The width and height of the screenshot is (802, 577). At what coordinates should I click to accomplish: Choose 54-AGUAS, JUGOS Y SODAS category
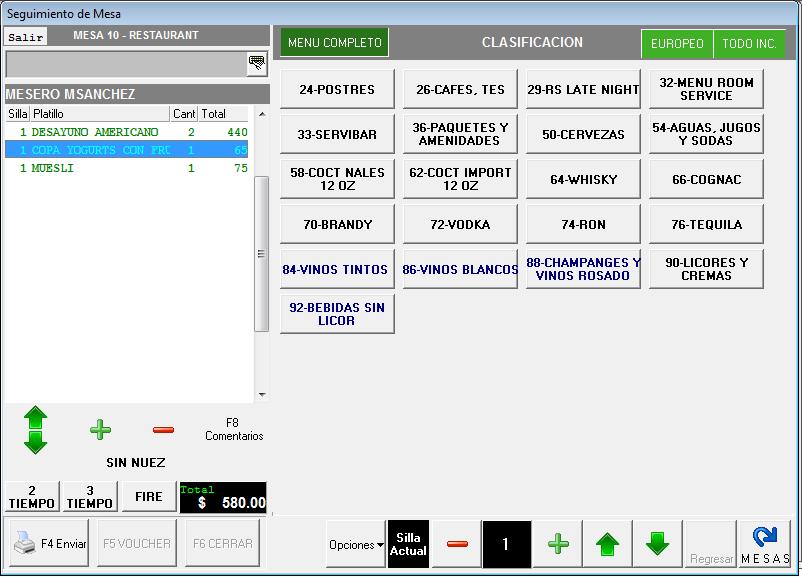pyautogui.click(x=706, y=135)
